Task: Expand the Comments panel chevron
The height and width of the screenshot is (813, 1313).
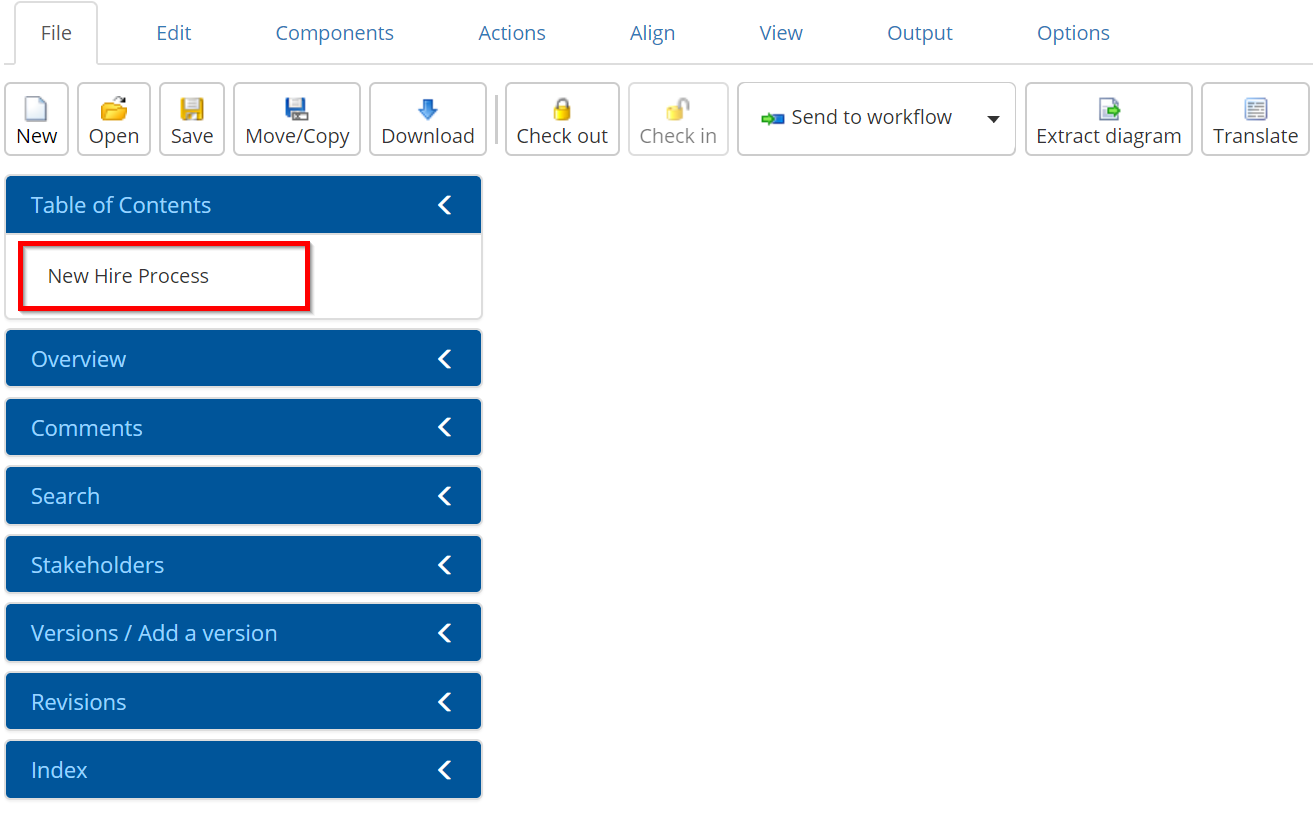Action: (445, 427)
